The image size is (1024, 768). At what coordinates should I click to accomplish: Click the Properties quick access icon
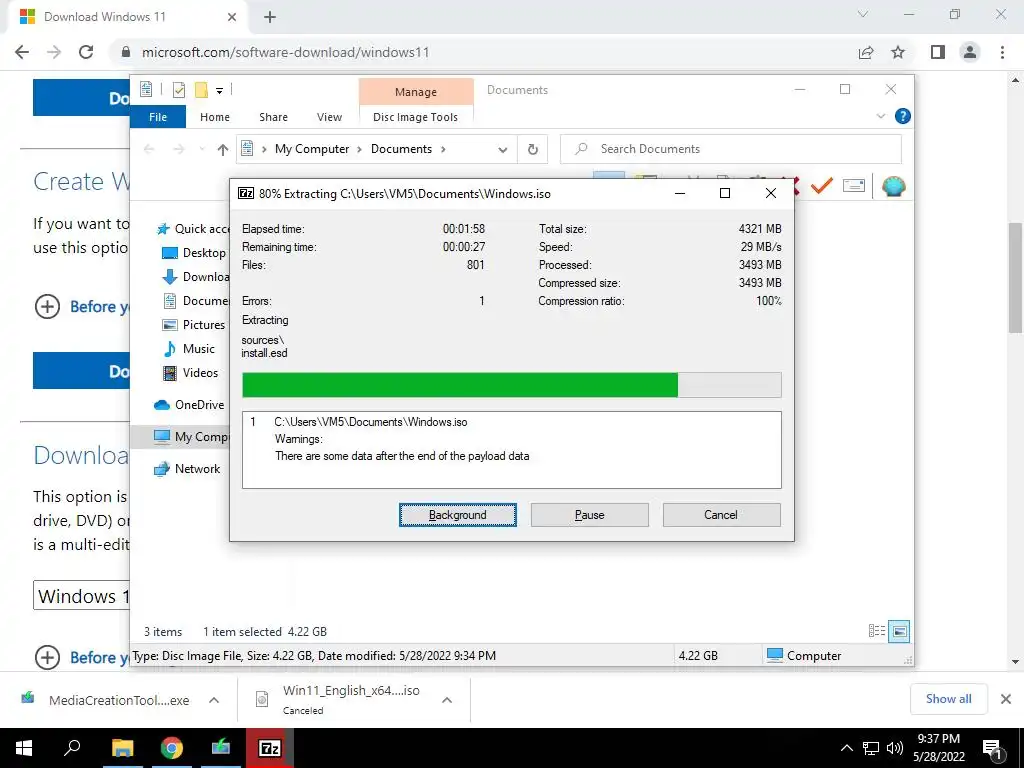click(178, 89)
